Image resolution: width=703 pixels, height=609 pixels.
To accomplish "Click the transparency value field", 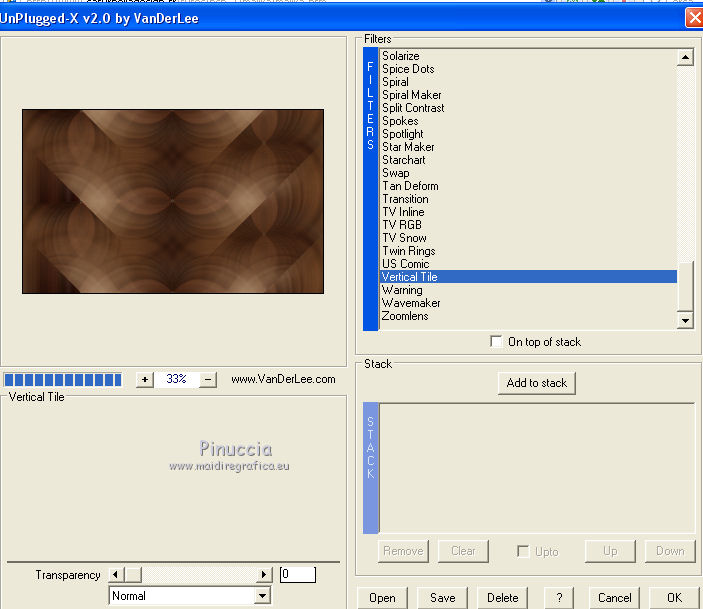I will pyautogui.click(x=298, y=574).
